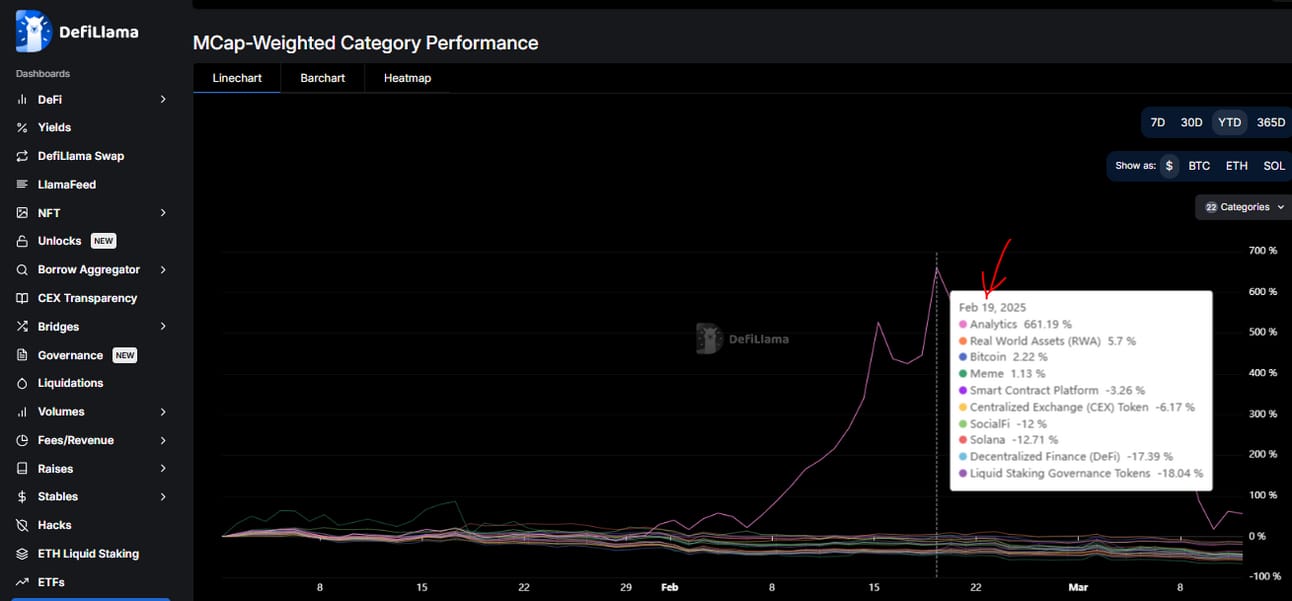The height and width of the screenshot is (601, 1292).
Task: Open the Yields dashboard link
Action: point(54,128)
